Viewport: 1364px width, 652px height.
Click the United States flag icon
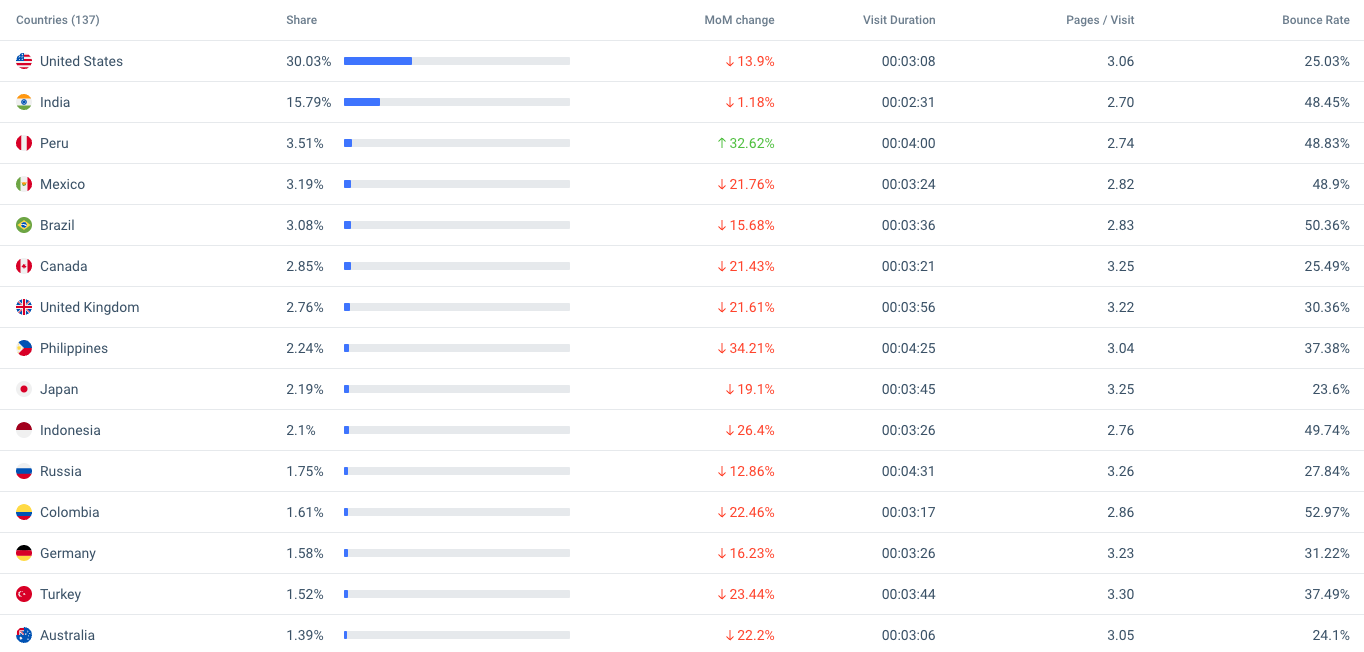[x=24, y=61]
